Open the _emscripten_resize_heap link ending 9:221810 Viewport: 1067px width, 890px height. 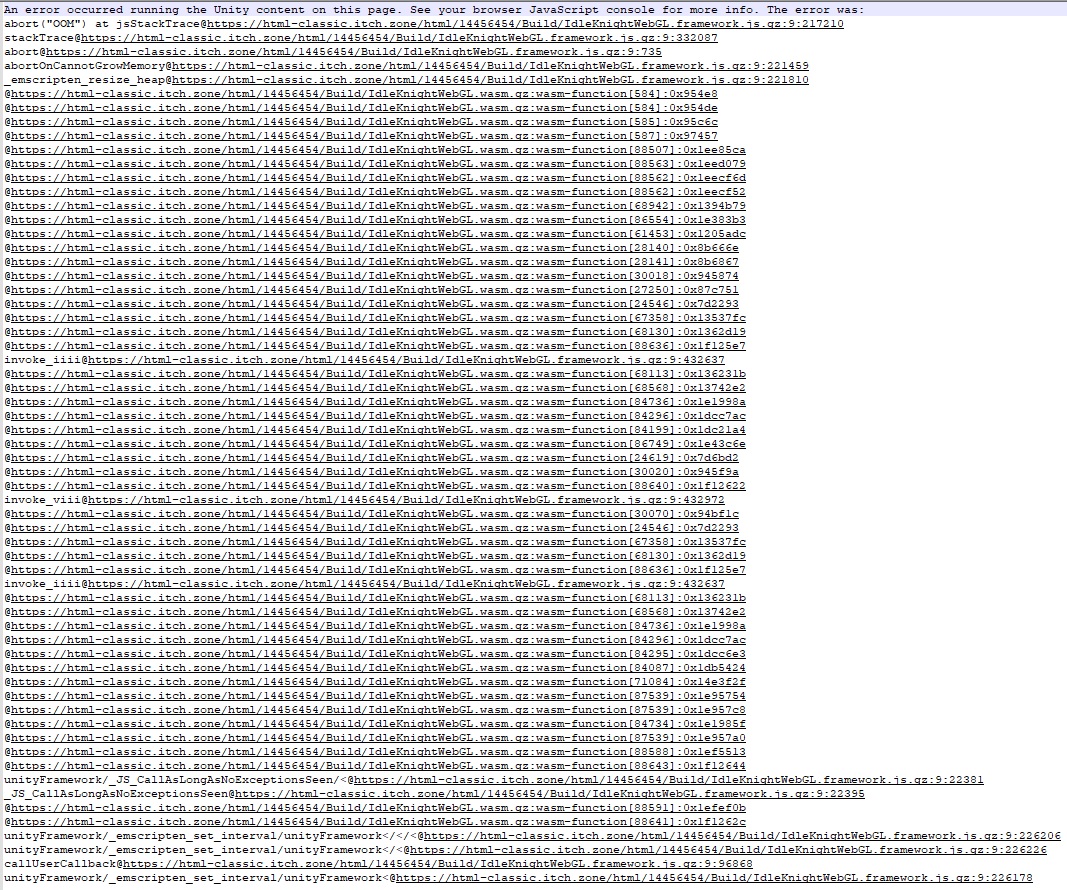[x=490, y=80]
